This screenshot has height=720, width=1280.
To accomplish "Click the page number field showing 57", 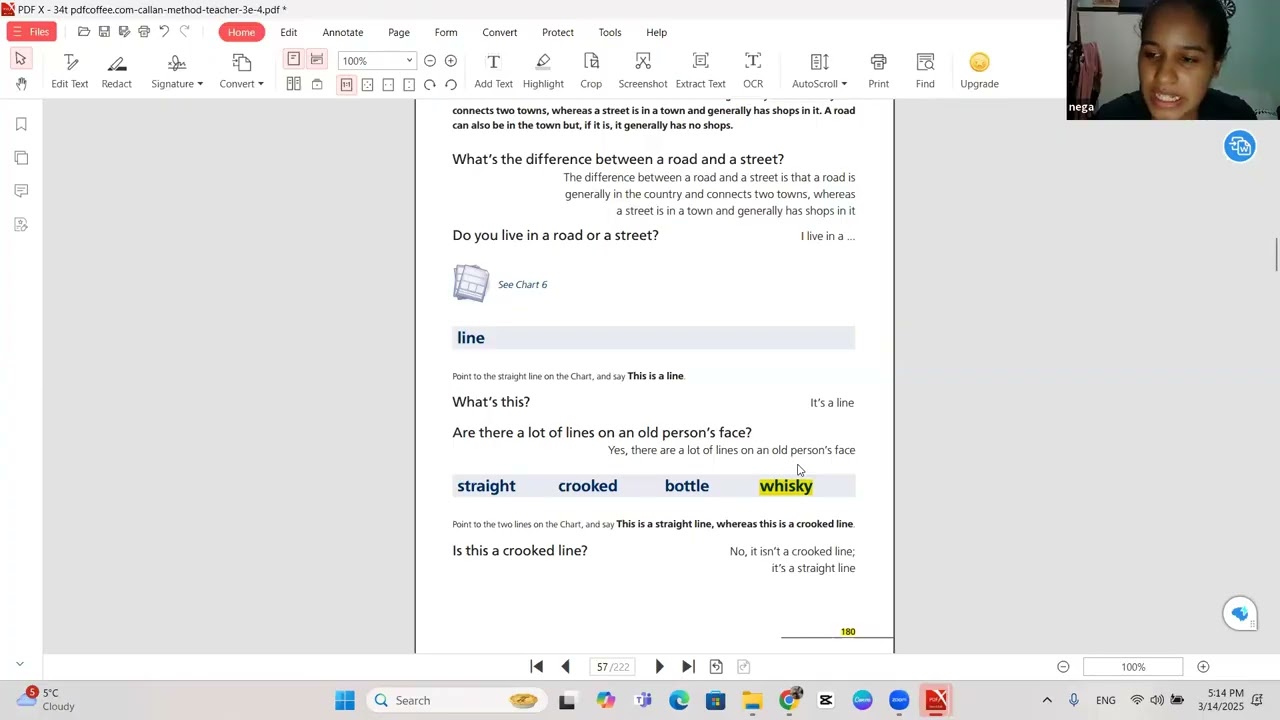I will (613, 667).
